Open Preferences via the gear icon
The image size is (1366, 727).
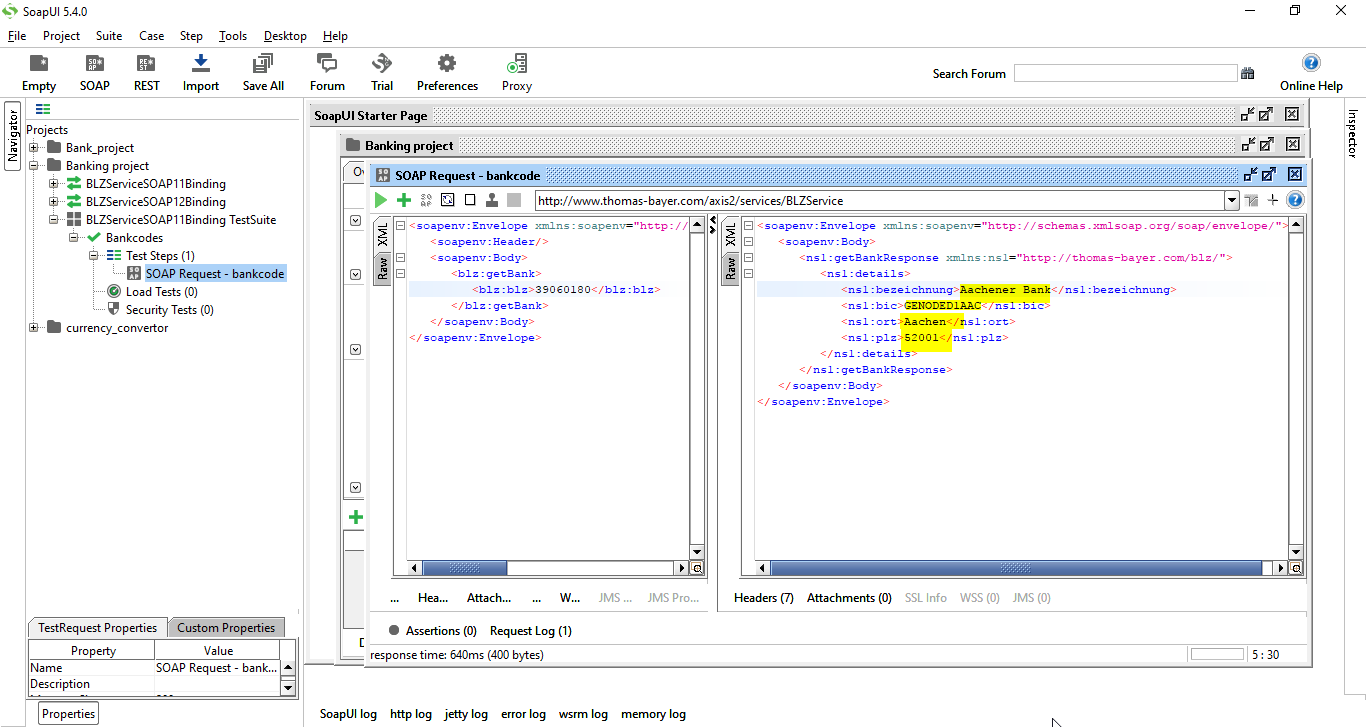click(446, 71)
